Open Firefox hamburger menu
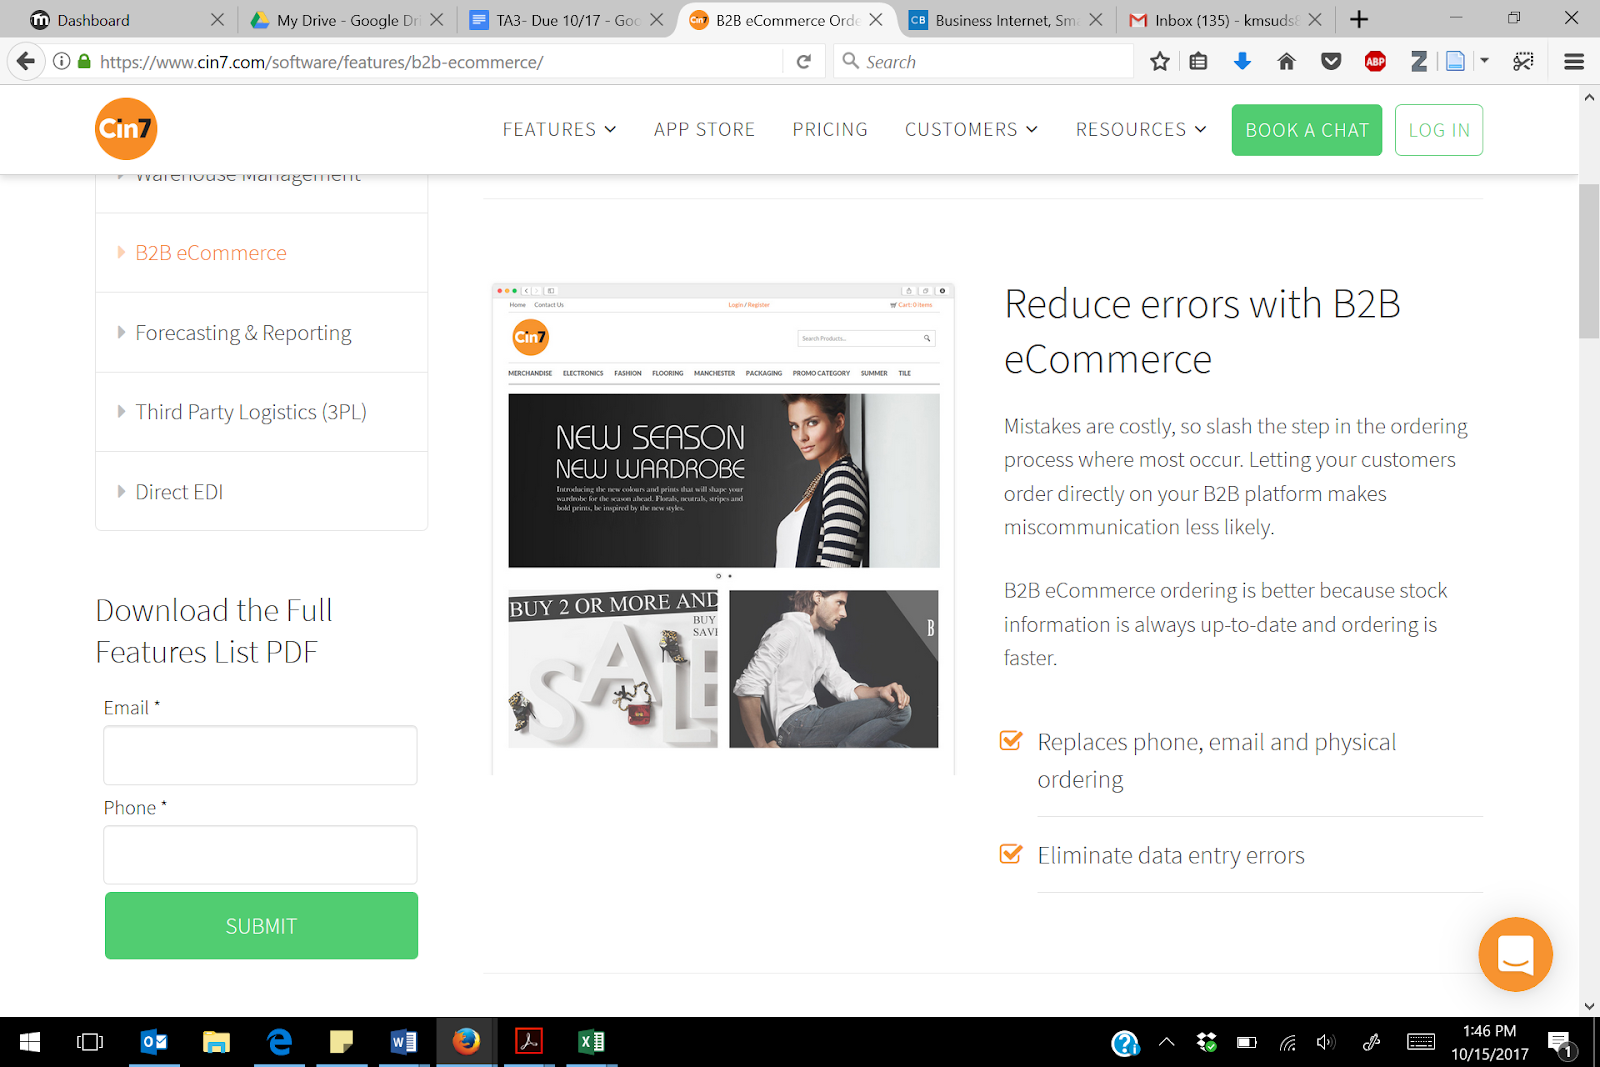1600x1067 pixels. click(1574, 62)
